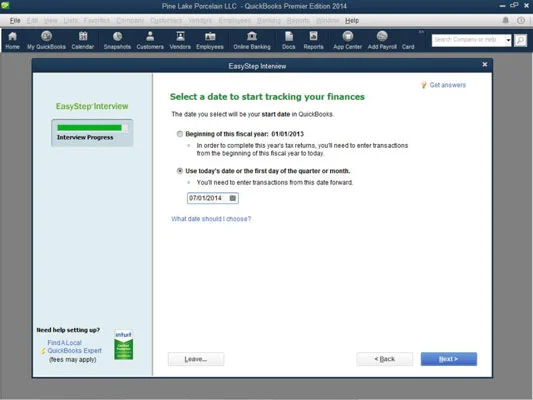The height and width of the screenshot is (400, 533).
Task: Click the QuickBooks application logo icon
Action: pyautogui.click(x=5, y=5)
